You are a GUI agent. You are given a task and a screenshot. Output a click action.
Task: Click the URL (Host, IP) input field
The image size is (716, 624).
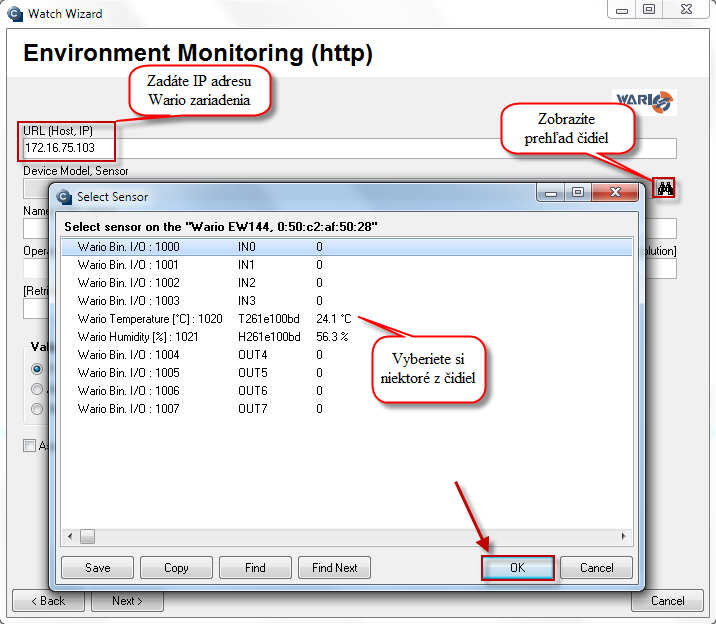point(350,148)
